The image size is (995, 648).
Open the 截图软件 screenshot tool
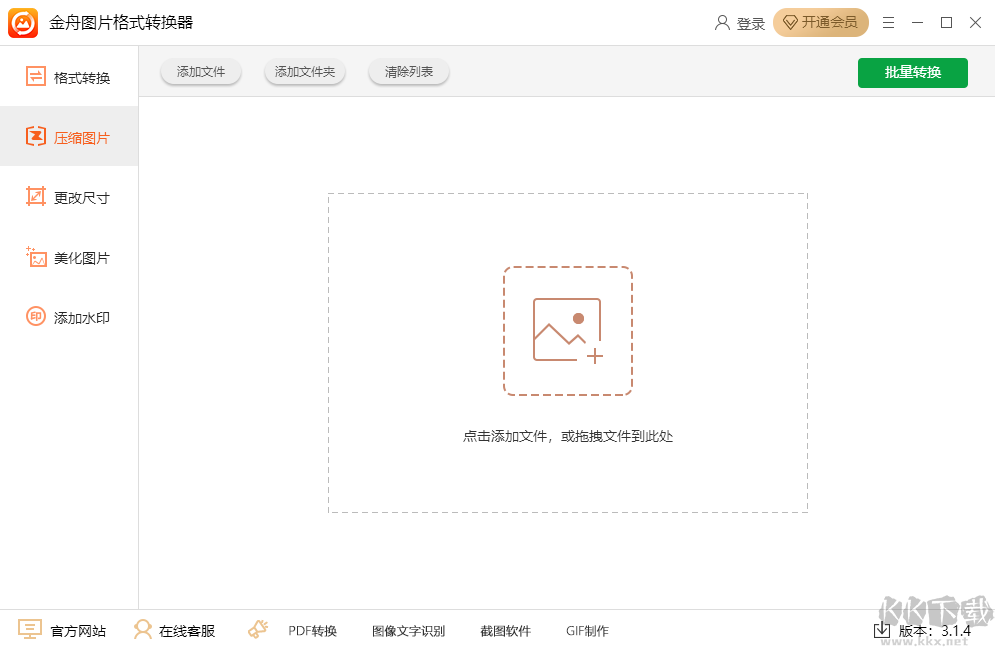pyautogui.click(x=505, y=630)
